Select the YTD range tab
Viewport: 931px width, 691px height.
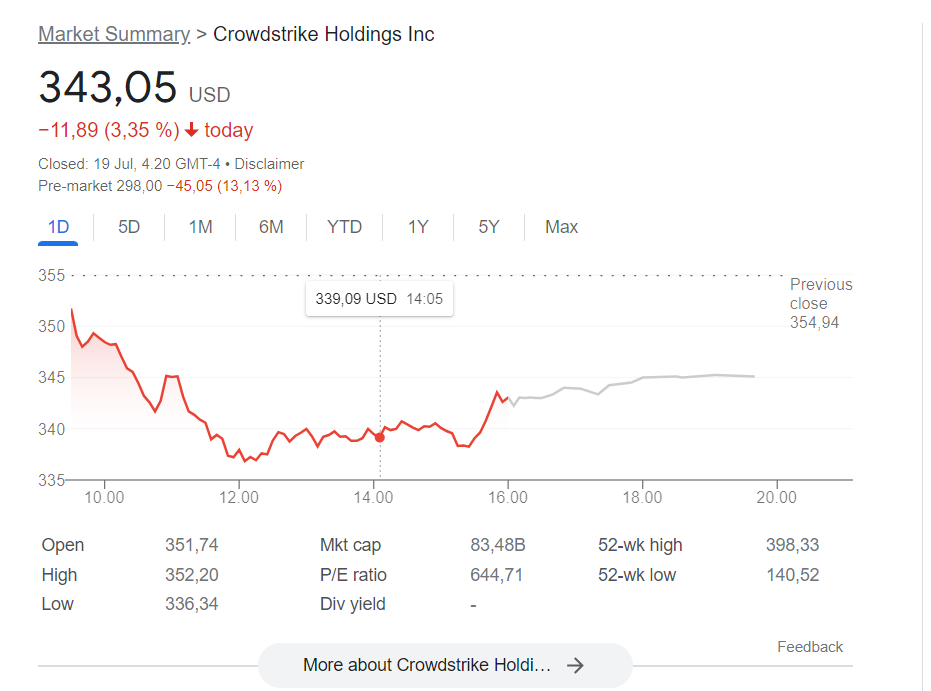(344, 227)
